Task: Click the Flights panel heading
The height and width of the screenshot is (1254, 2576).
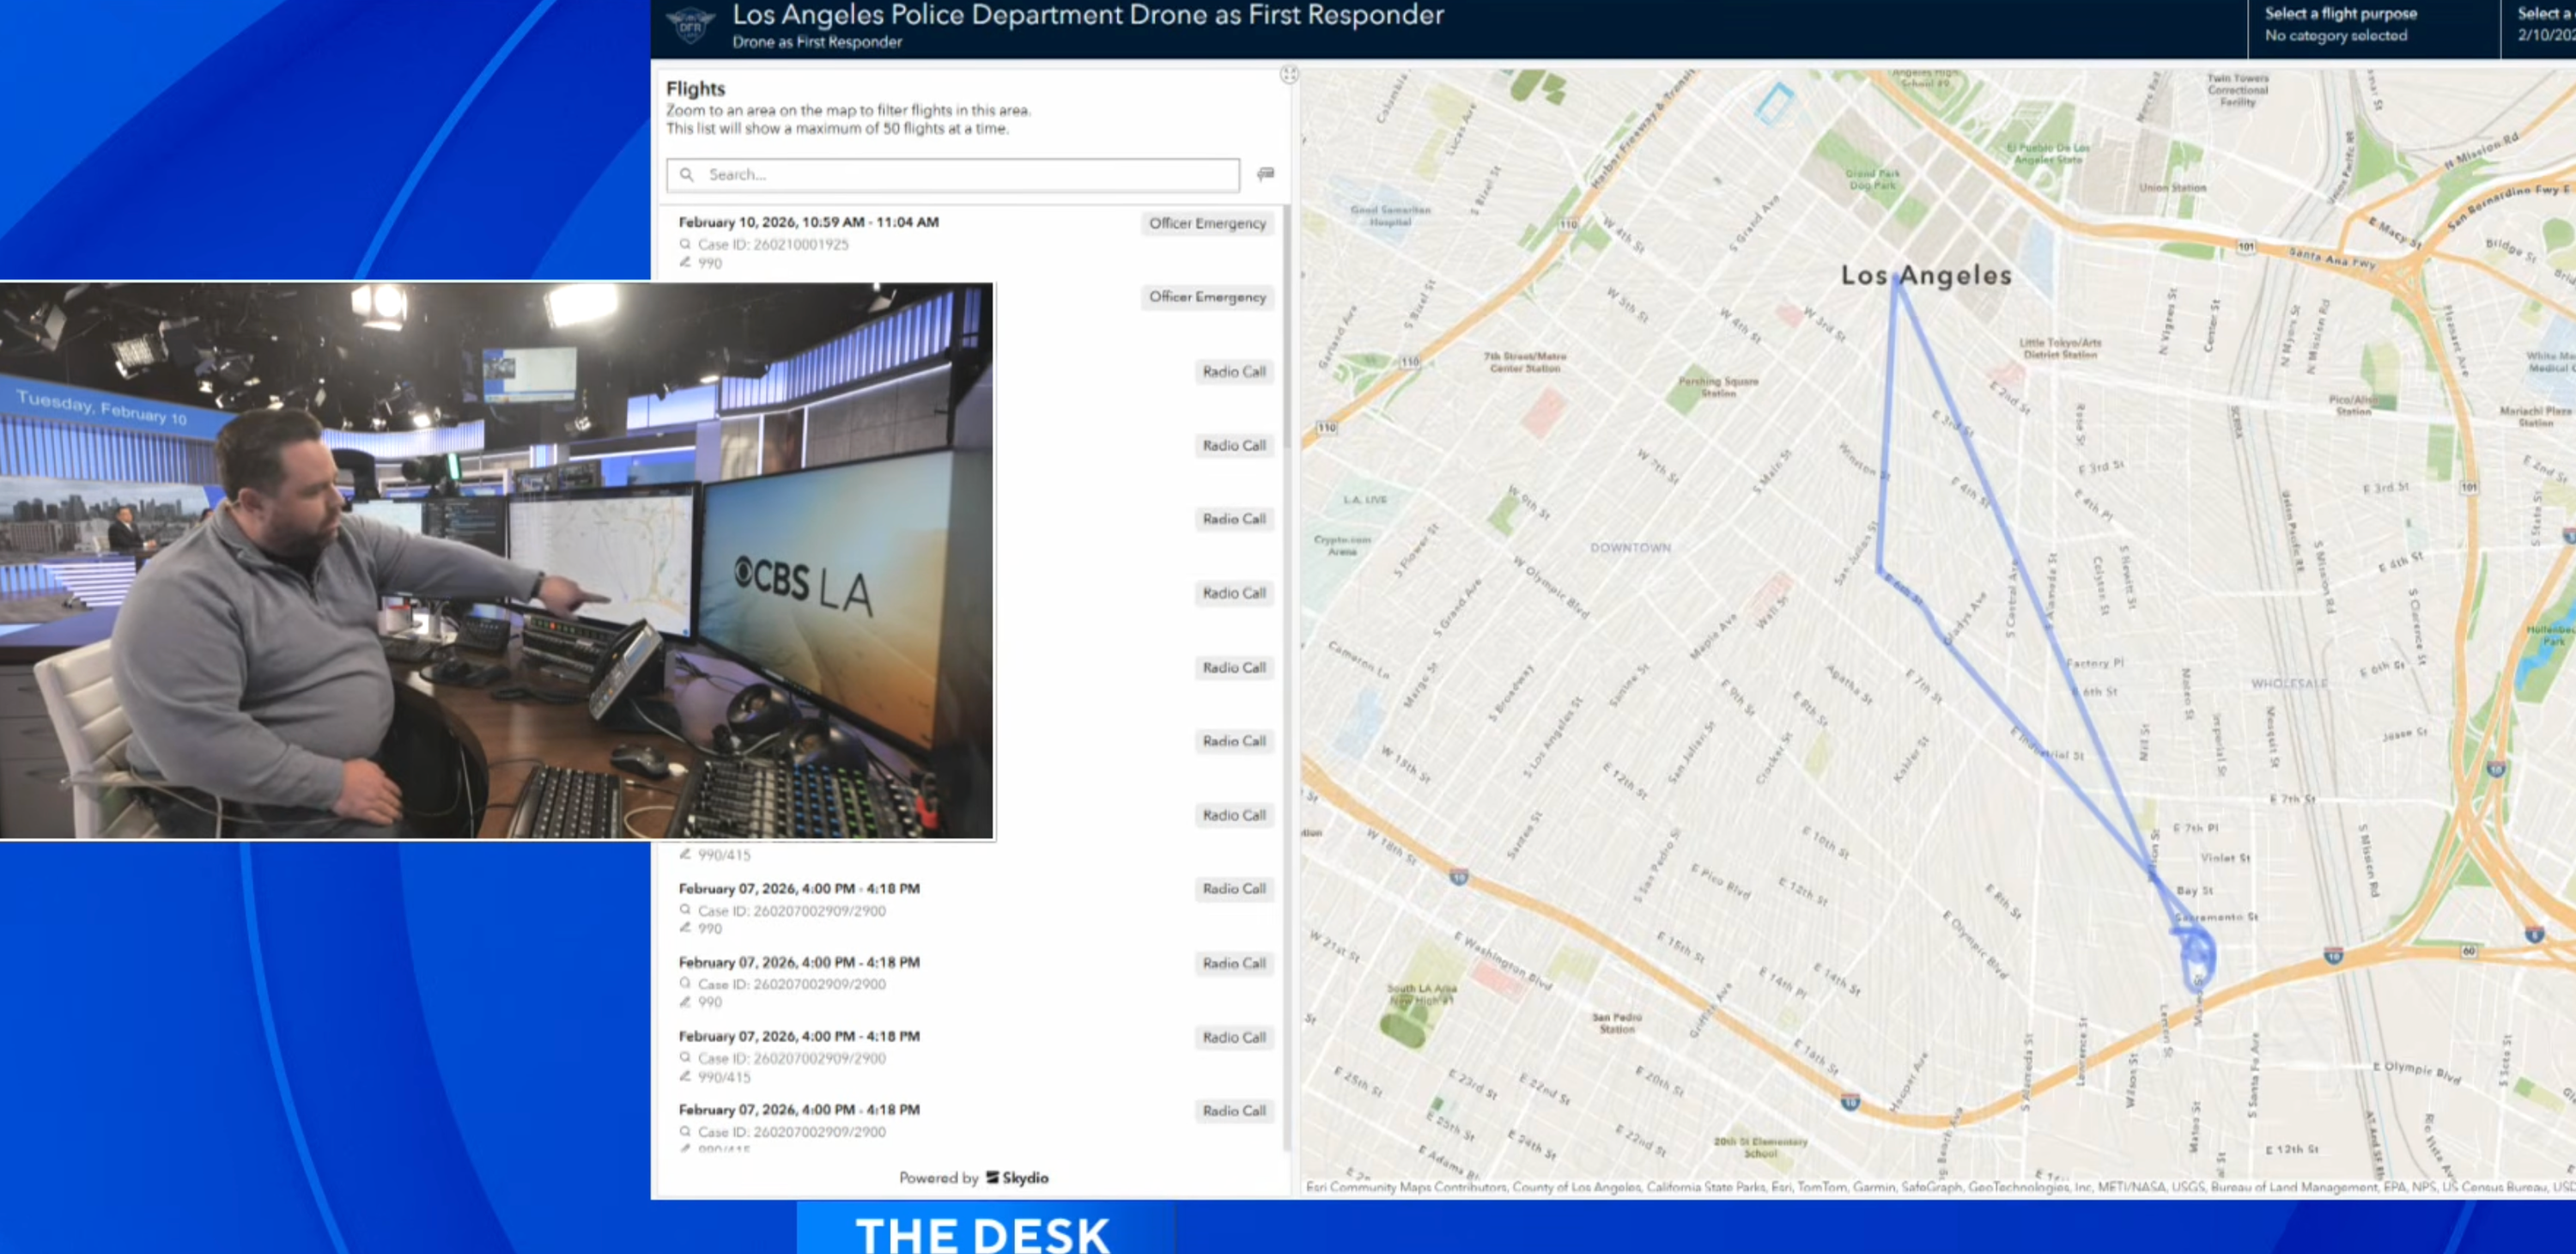Action: tap(695, 89)
